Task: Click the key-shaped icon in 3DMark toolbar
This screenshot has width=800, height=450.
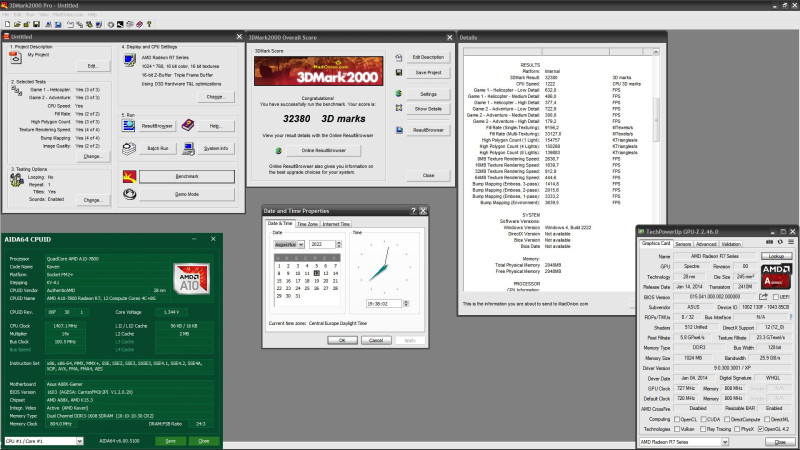Action: 149,24
